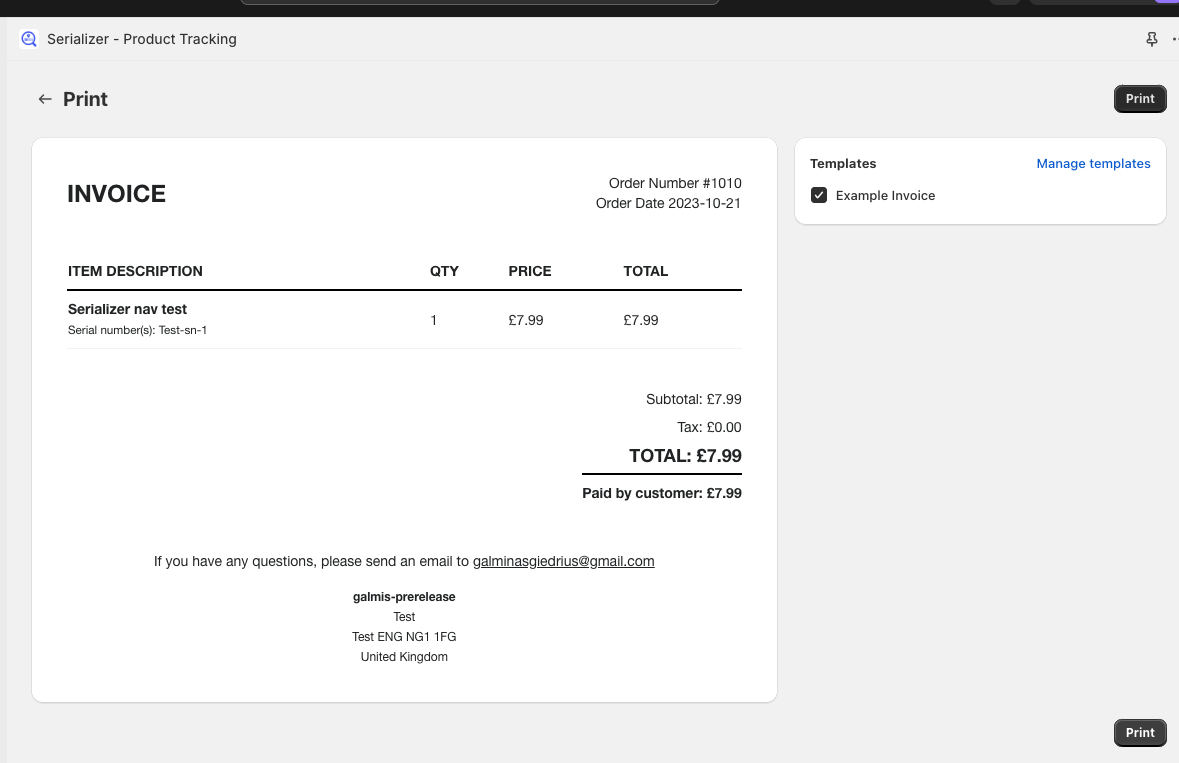
Task: Pin the Serializer app
Action: click(x=1151, y=39)
